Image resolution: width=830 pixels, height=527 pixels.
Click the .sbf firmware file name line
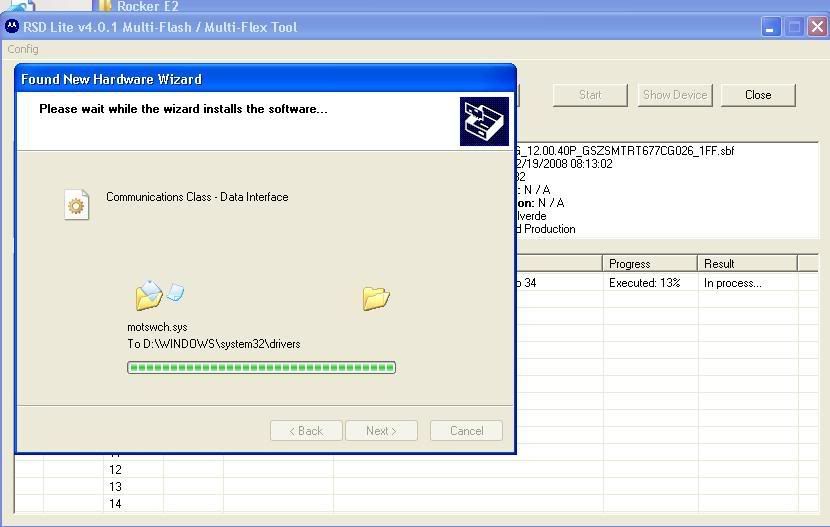626,151
